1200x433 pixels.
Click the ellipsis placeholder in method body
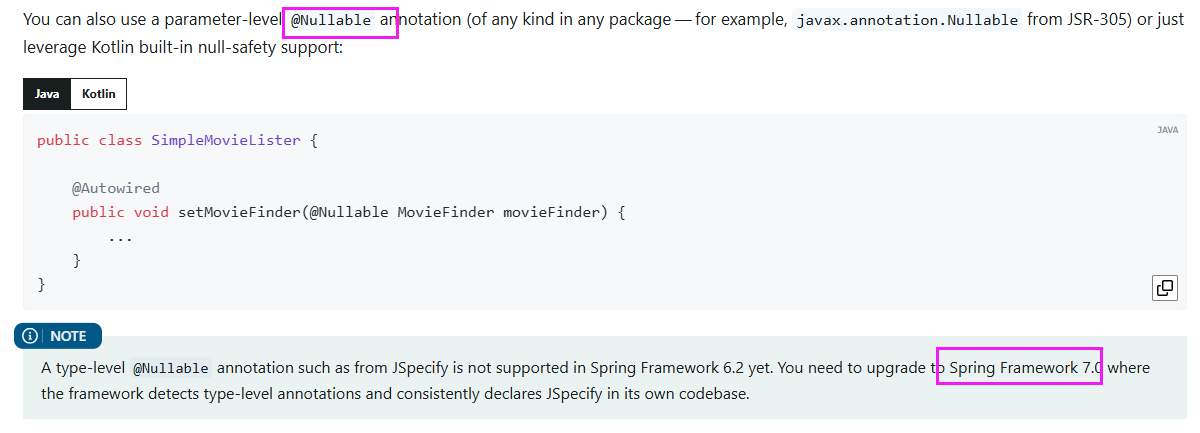click(120, 238)
